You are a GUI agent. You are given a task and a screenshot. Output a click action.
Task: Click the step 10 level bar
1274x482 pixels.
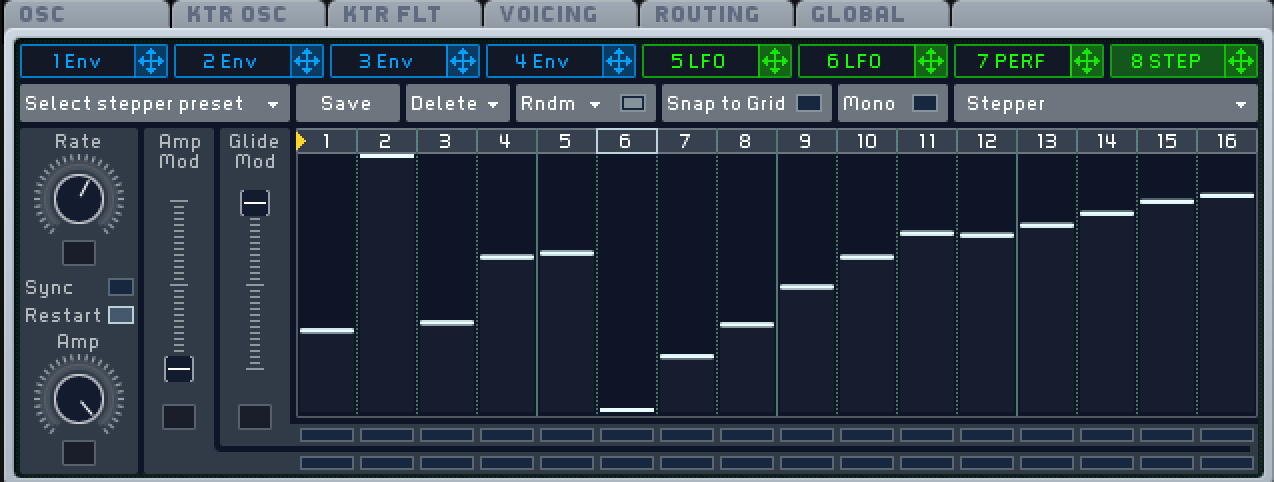tap(867, 257)
